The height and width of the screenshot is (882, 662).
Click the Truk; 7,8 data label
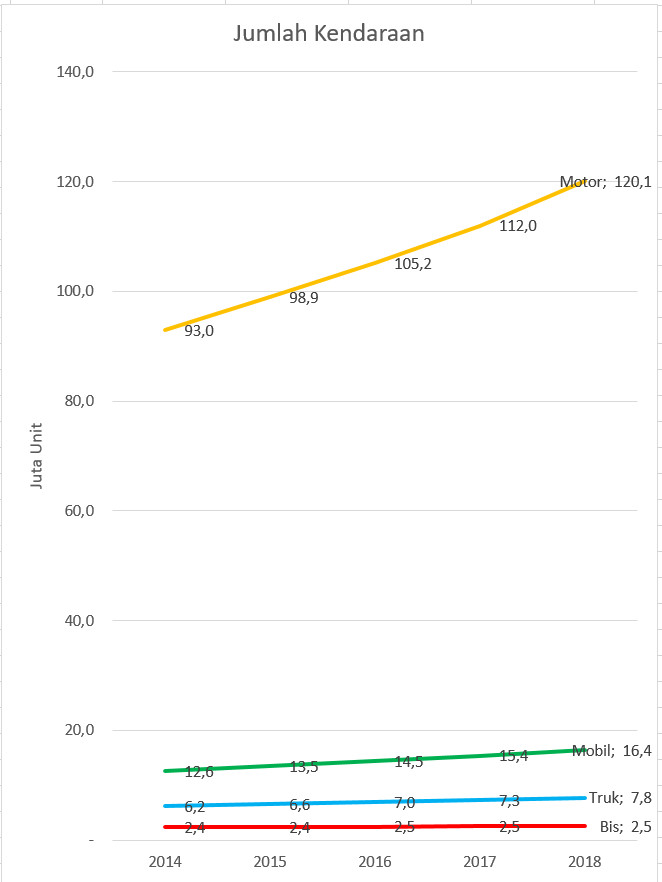tap(620, 797)
